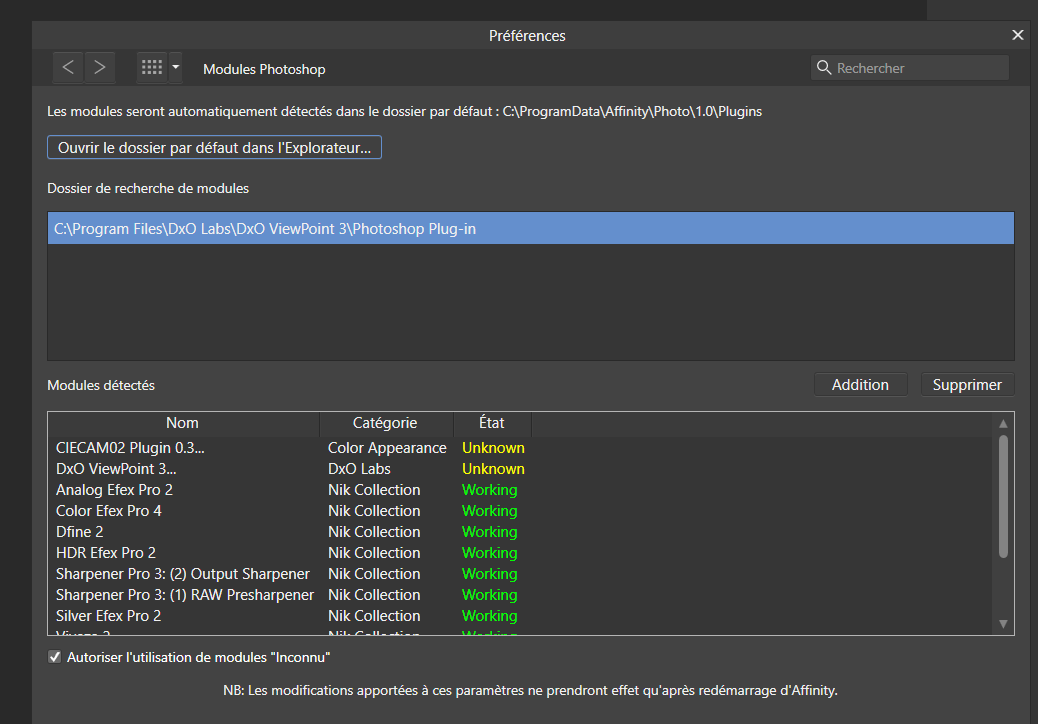Select Sharpener Pro 3: (1) RAW Presharpener
Screen dimensions: 1038x724
pos(520,595)
